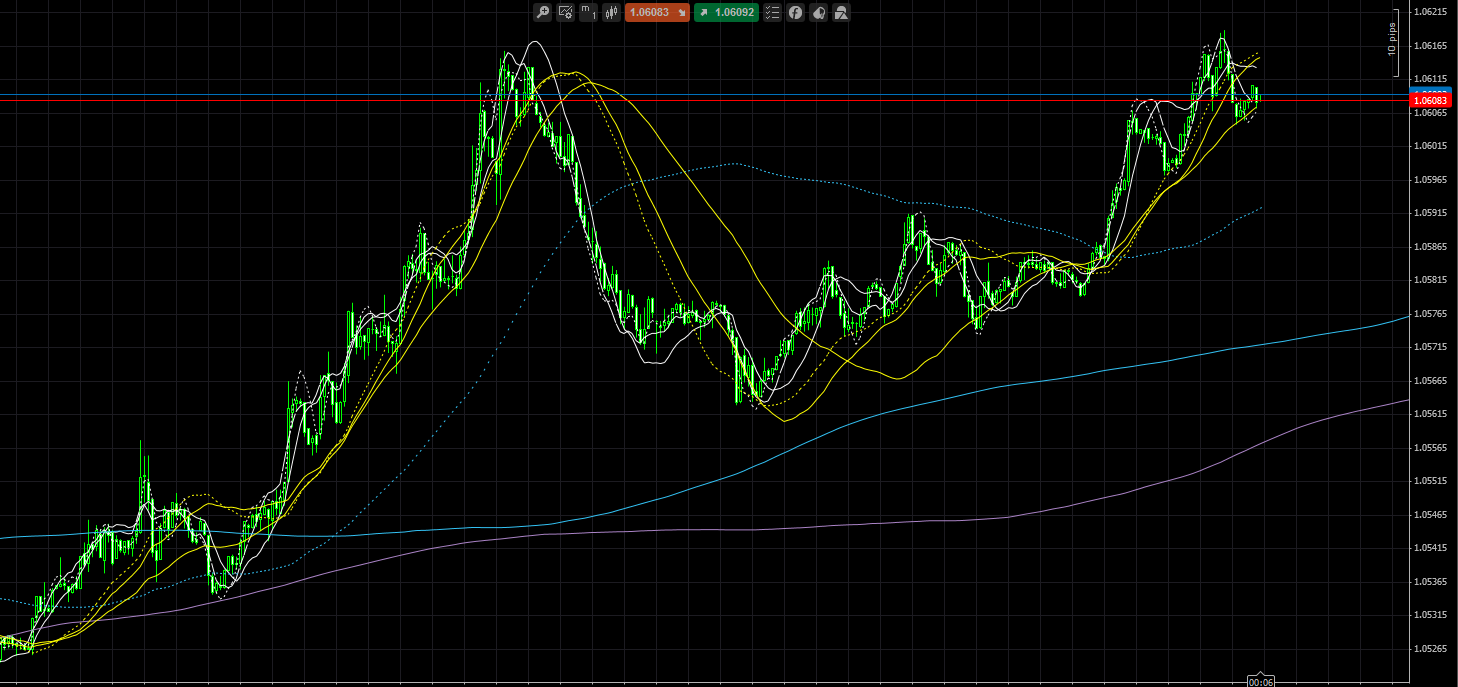Click the blue ask price axis label
This screenshot has height=687, width=1458.
tap(1432, 92)
